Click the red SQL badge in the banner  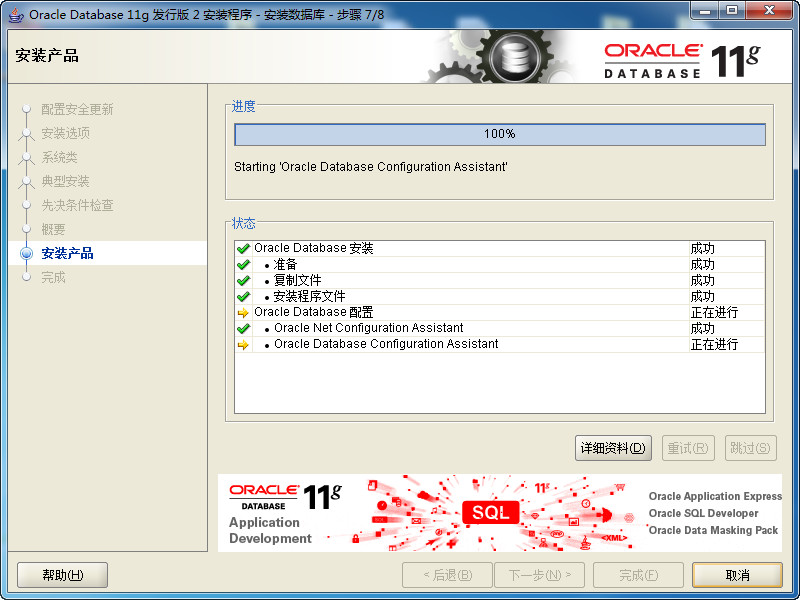point(490,512)
